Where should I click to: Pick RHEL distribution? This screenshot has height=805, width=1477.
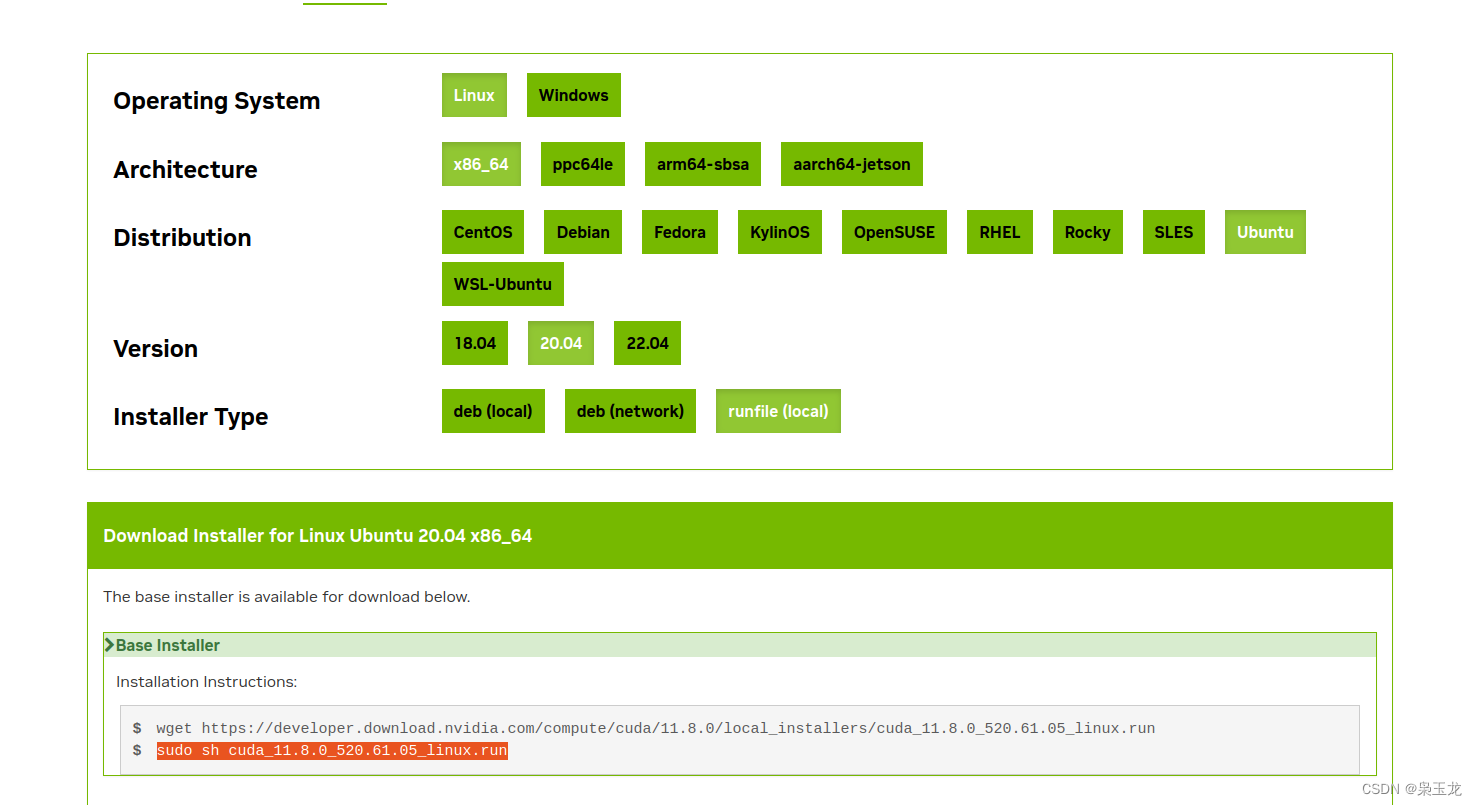(1000, 232)
